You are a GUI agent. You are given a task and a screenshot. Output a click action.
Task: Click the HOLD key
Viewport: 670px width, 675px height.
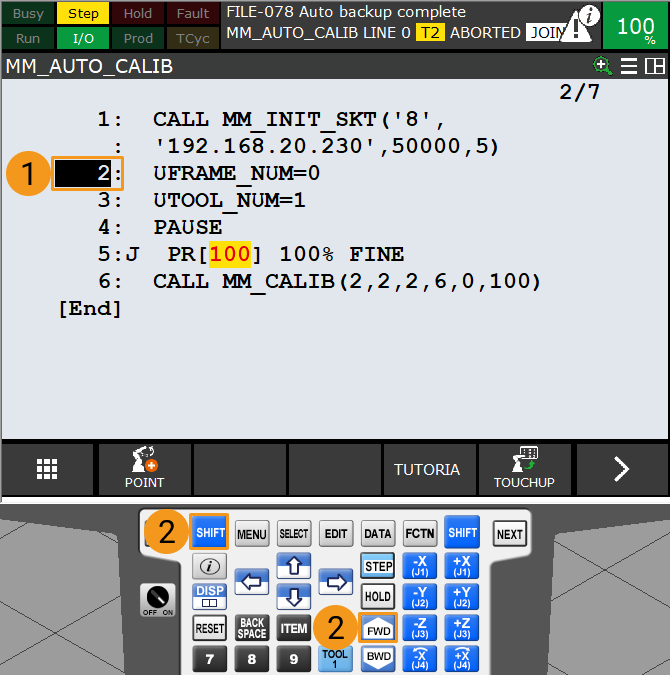point(378,597)
